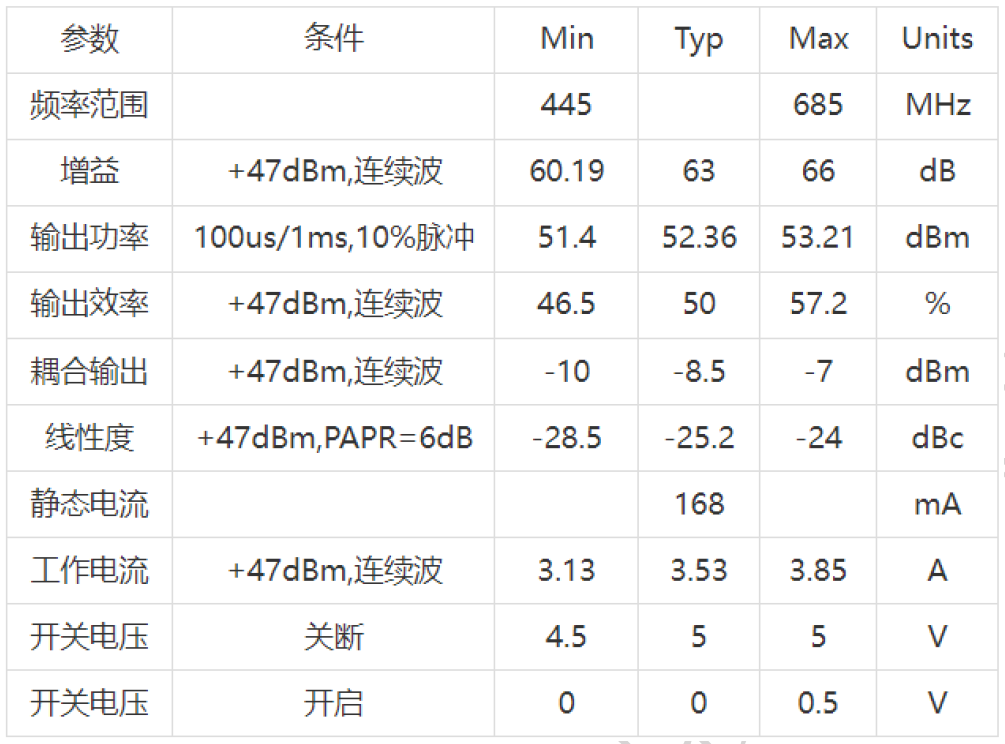
Task: Click the Typ column header
Action: 699,40
